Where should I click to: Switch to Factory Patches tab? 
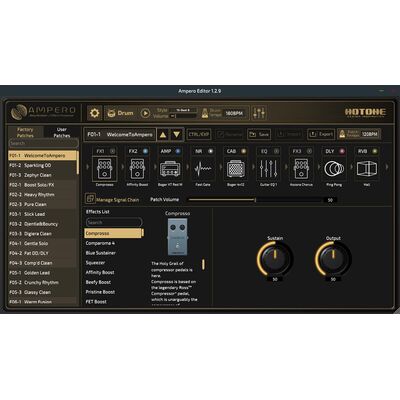click(25, 132)
